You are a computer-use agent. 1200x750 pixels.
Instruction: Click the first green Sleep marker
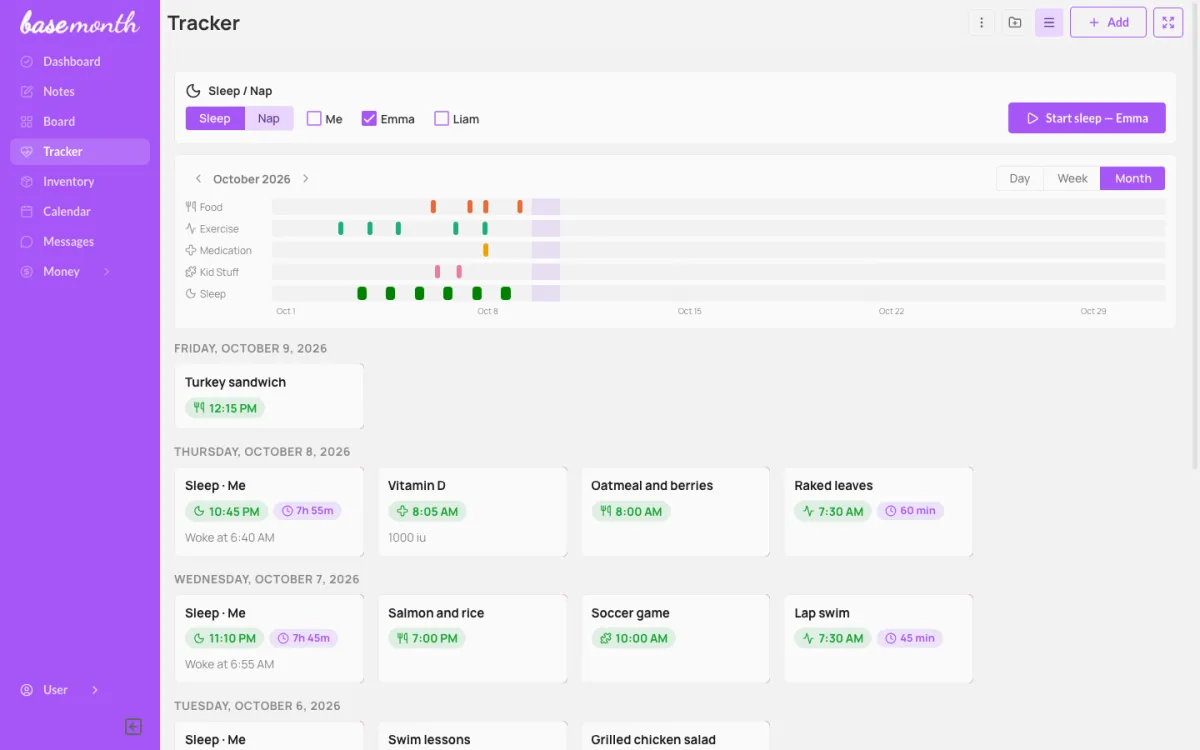click(362, 294)
